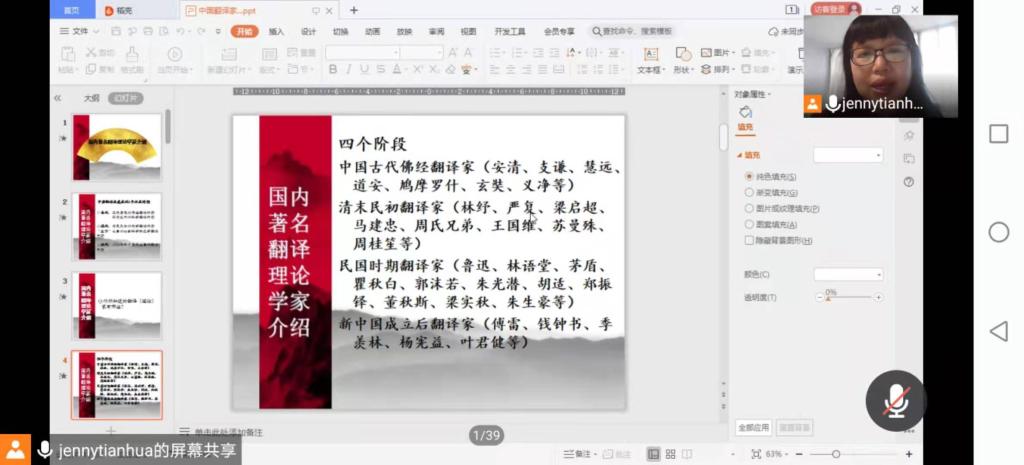Select the solid fill (纯色填充) radio button
The width and height of the screenshot is (1024, 465).
pos(749,176)
